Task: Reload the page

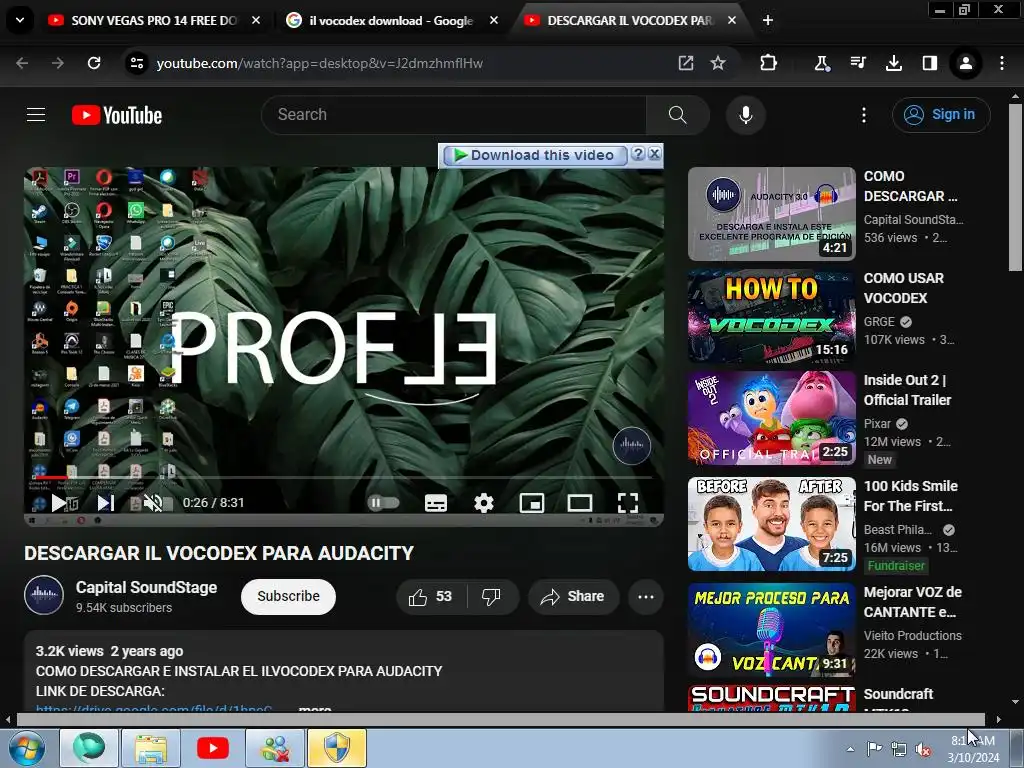Action: coord(94,63)
